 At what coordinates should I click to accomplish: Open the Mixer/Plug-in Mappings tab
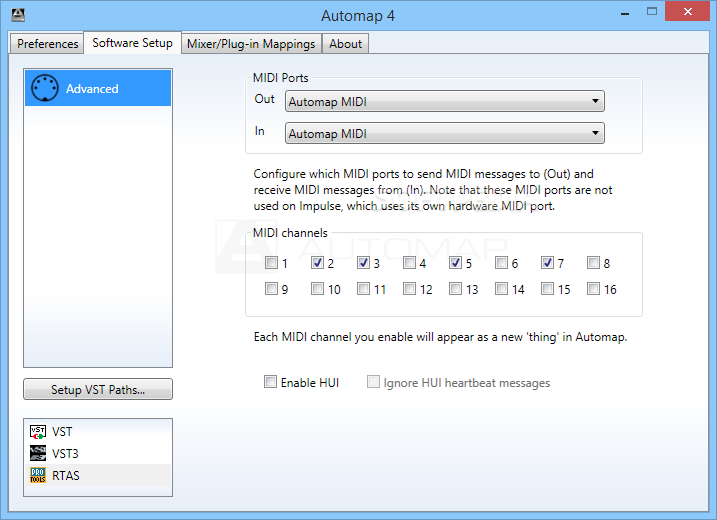tap(251, 43)
